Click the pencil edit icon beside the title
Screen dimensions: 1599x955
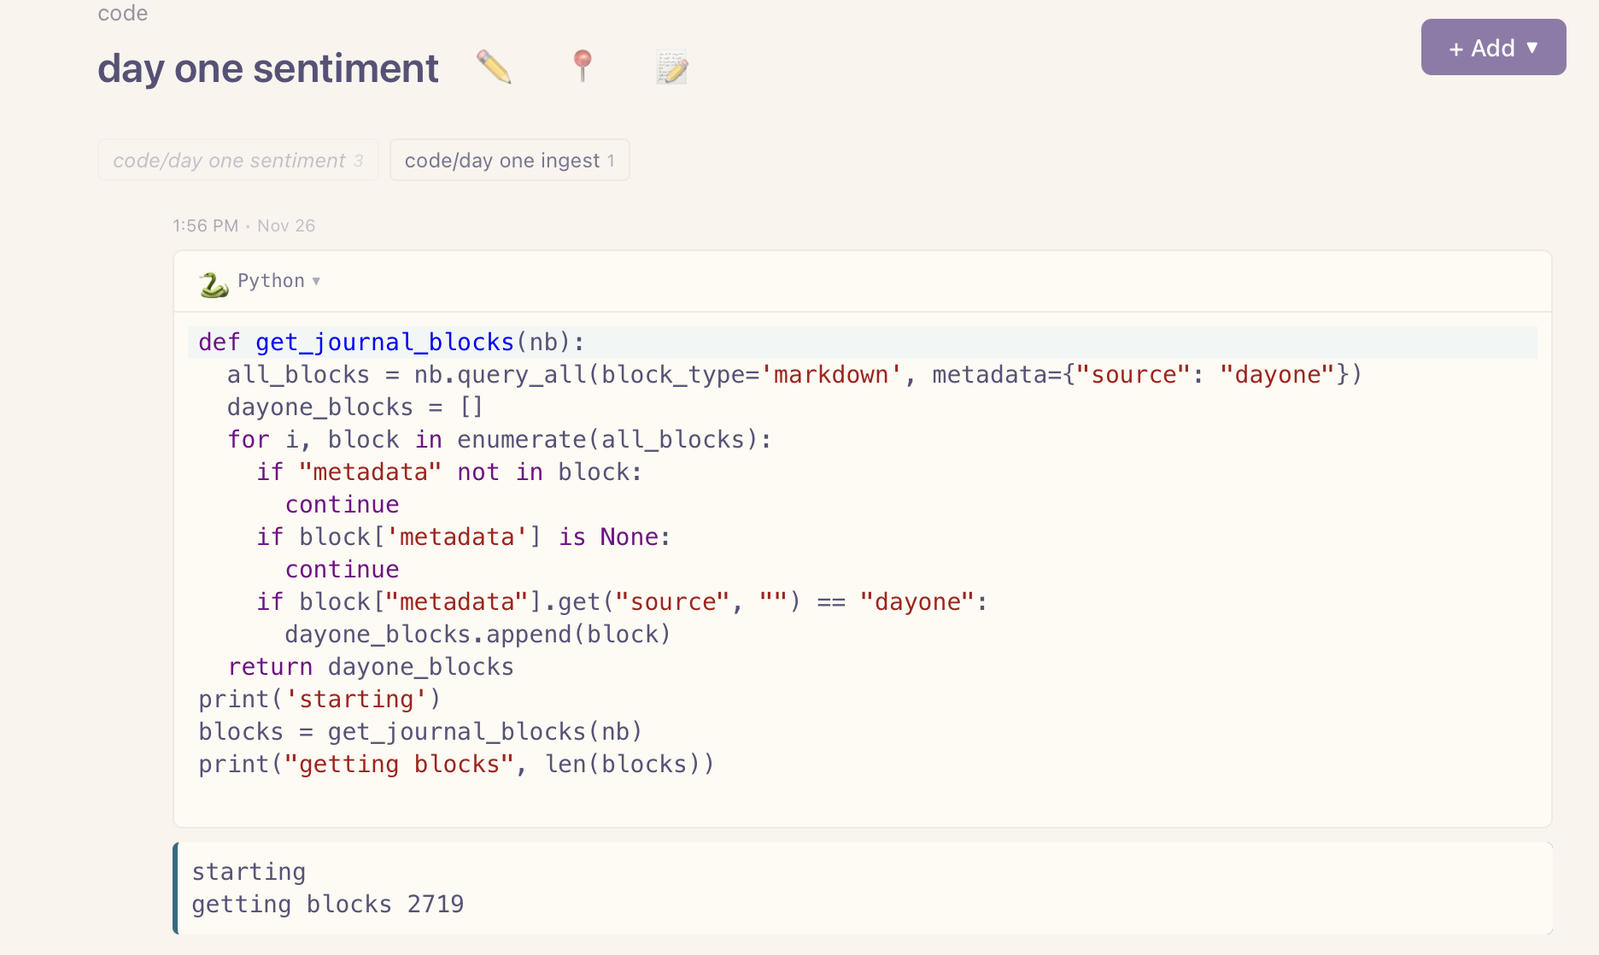tap(494, 68)
